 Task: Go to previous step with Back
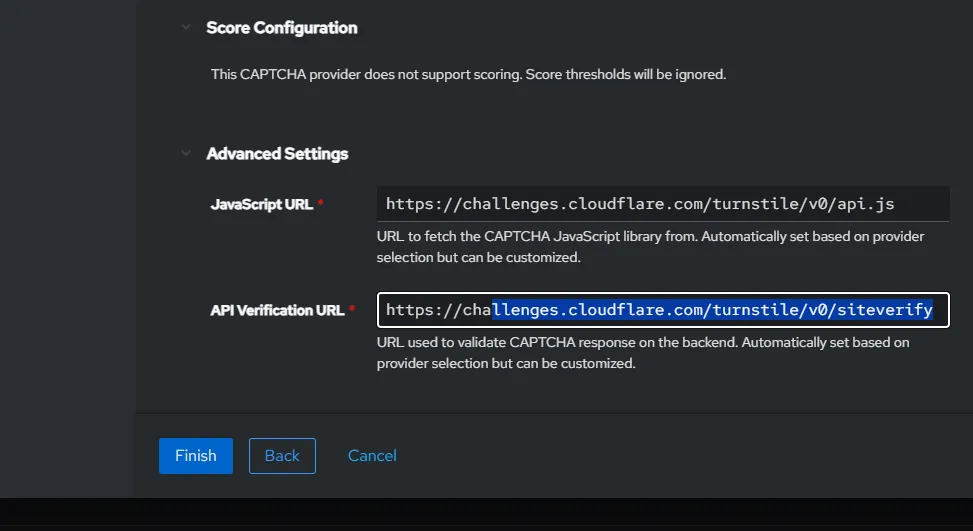(x=282, y=455)
